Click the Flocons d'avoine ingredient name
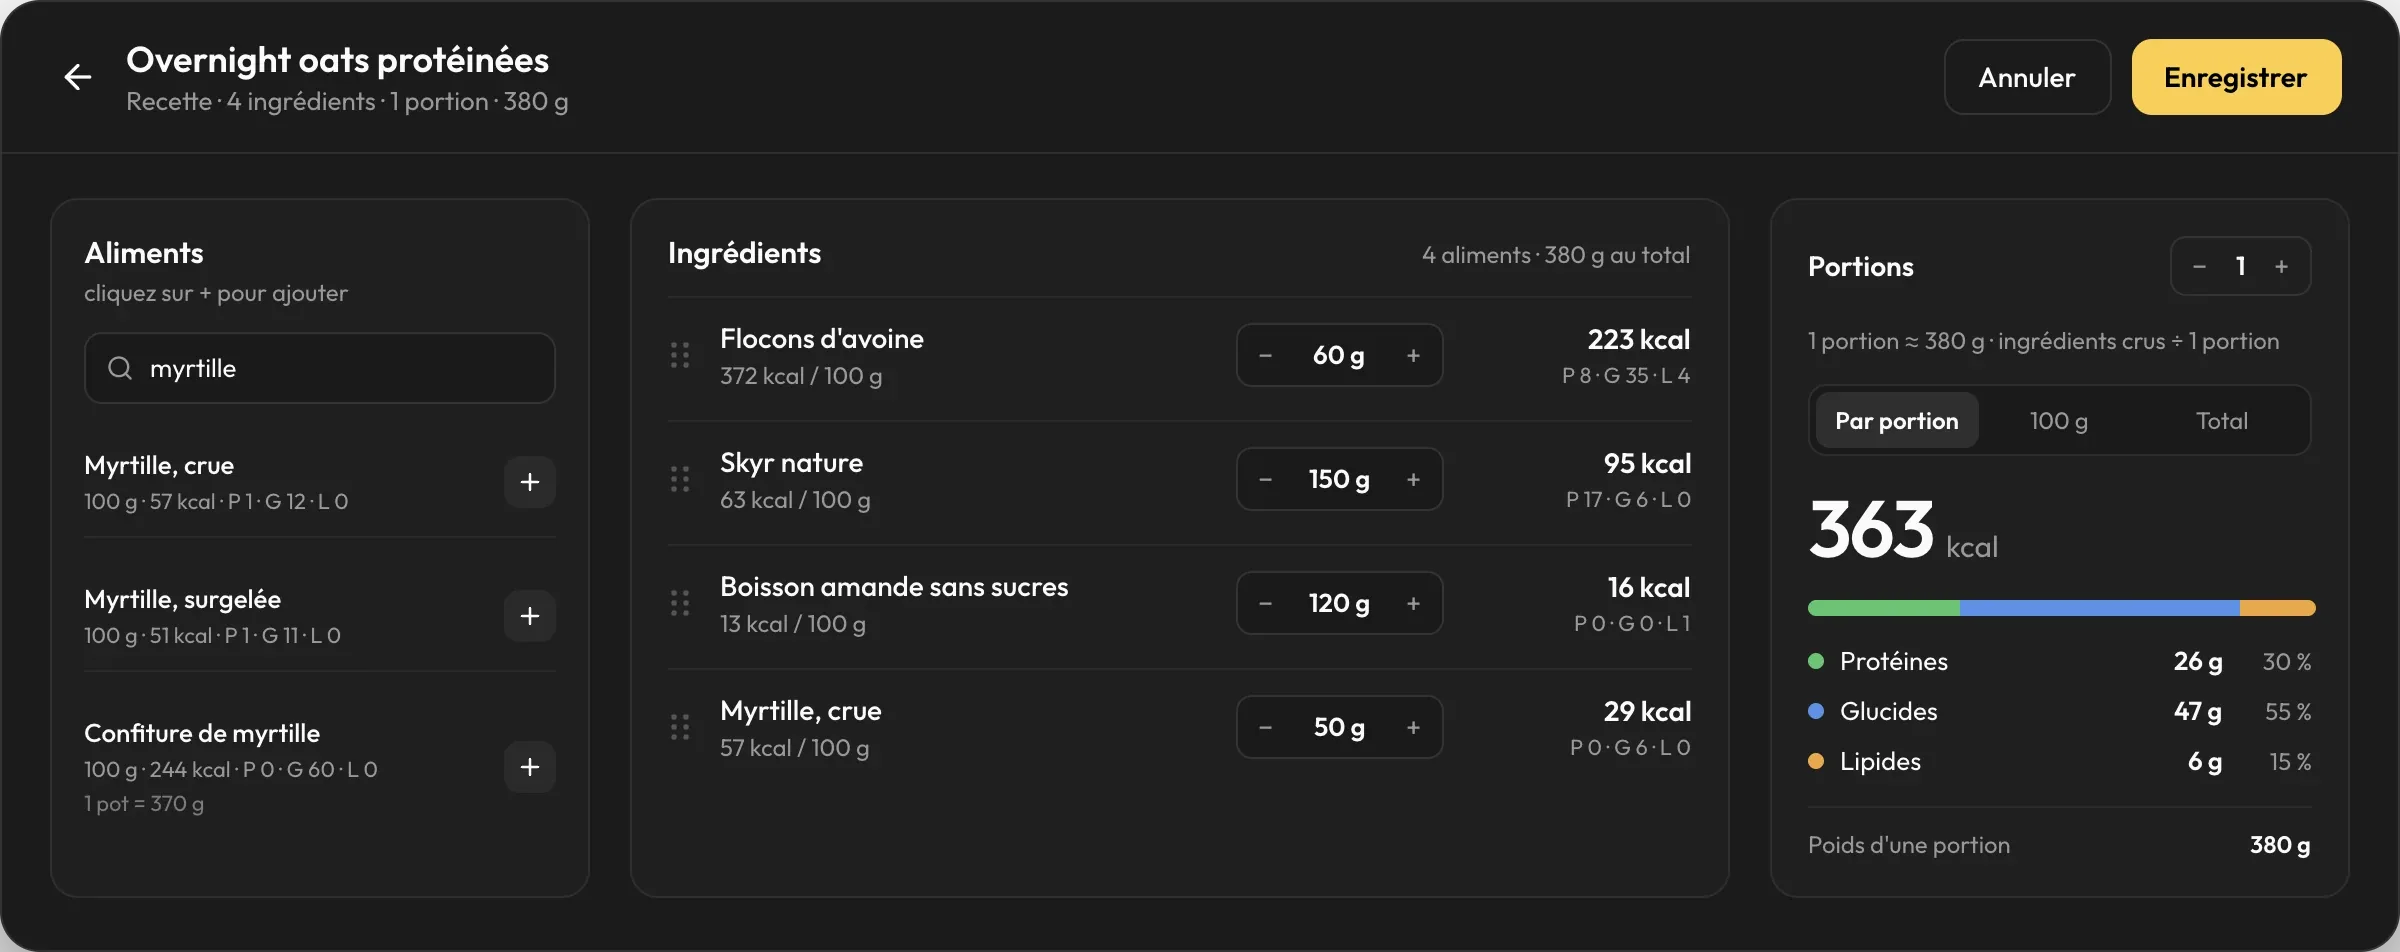2400x952 pixels. pyautogui.click(x=822, y=339)
